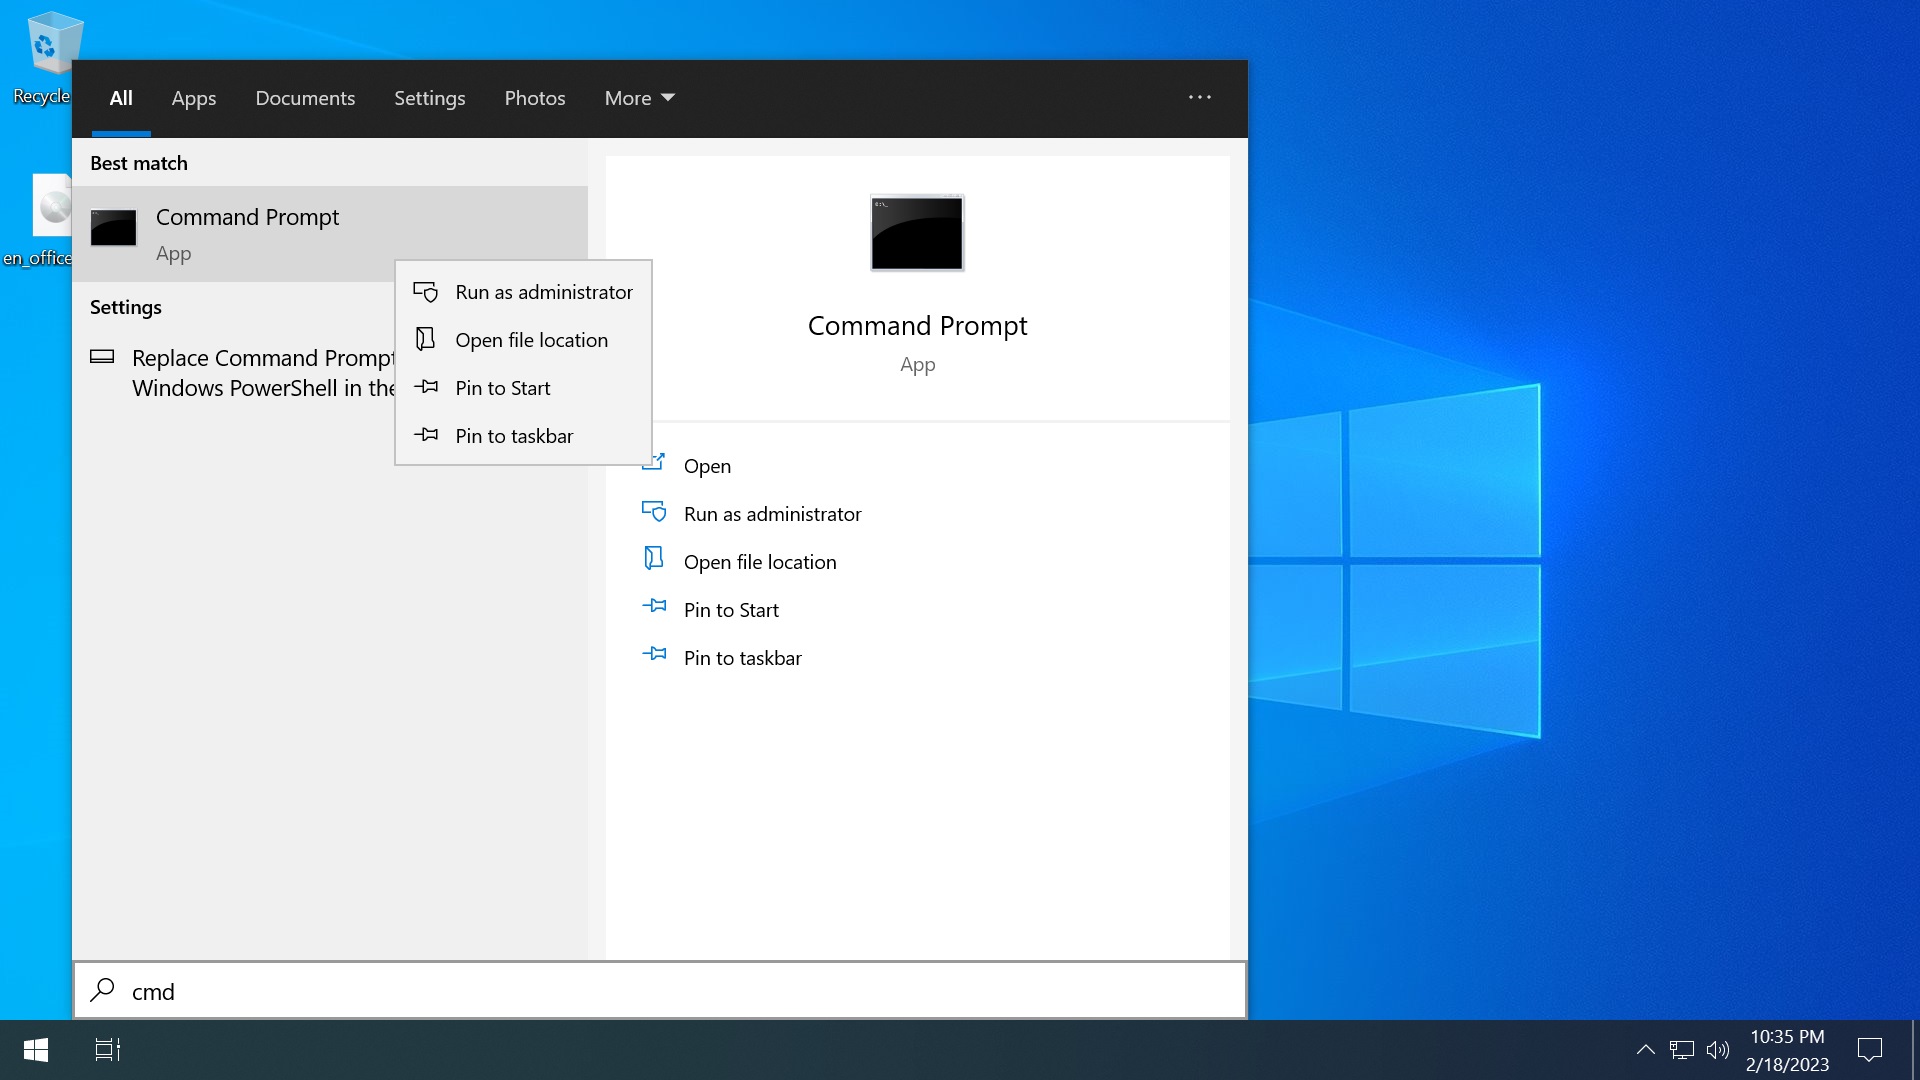Switch to the Photos search tab
Screen dimensions: 1920x1080
point(535,98)
